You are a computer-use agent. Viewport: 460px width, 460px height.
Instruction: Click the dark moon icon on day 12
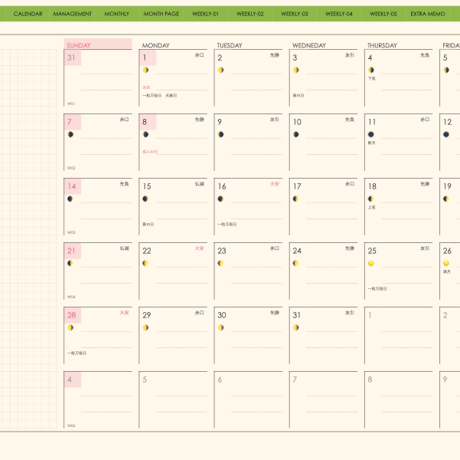pyautogui.click(x=446, y=134)
